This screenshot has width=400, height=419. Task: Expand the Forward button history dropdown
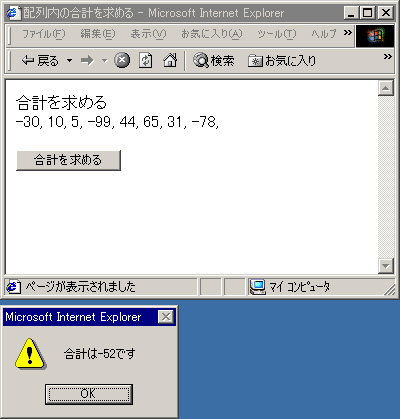coord(105,61)
